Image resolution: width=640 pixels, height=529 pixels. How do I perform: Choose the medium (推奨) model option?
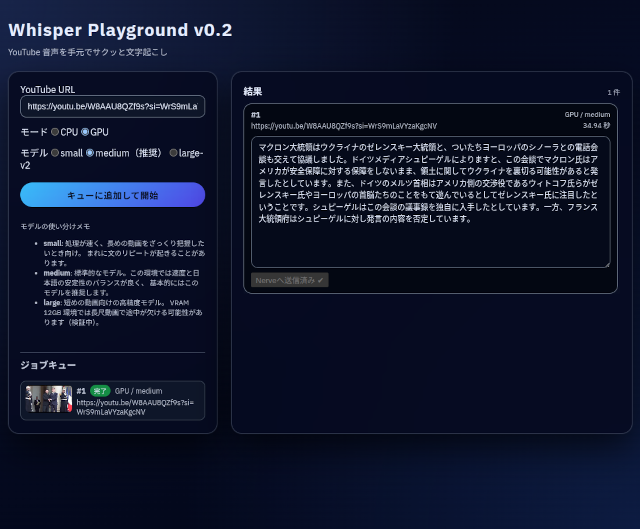(90, 153)
